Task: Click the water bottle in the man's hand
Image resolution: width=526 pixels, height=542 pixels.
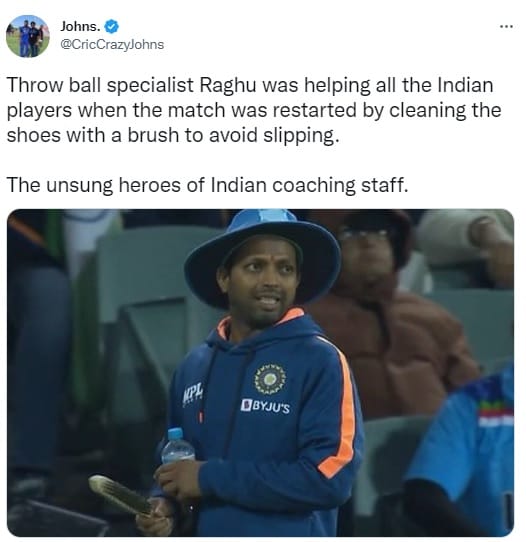Action: [177, 445]
